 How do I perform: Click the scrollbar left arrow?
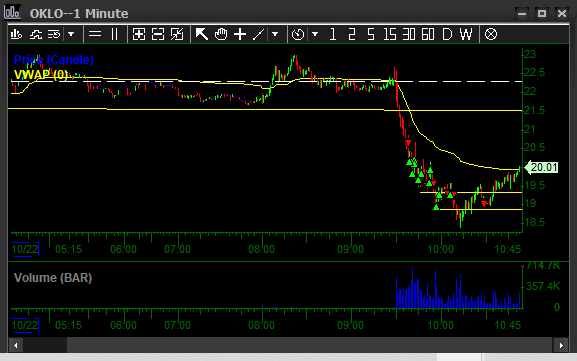(x=15, y=346)
